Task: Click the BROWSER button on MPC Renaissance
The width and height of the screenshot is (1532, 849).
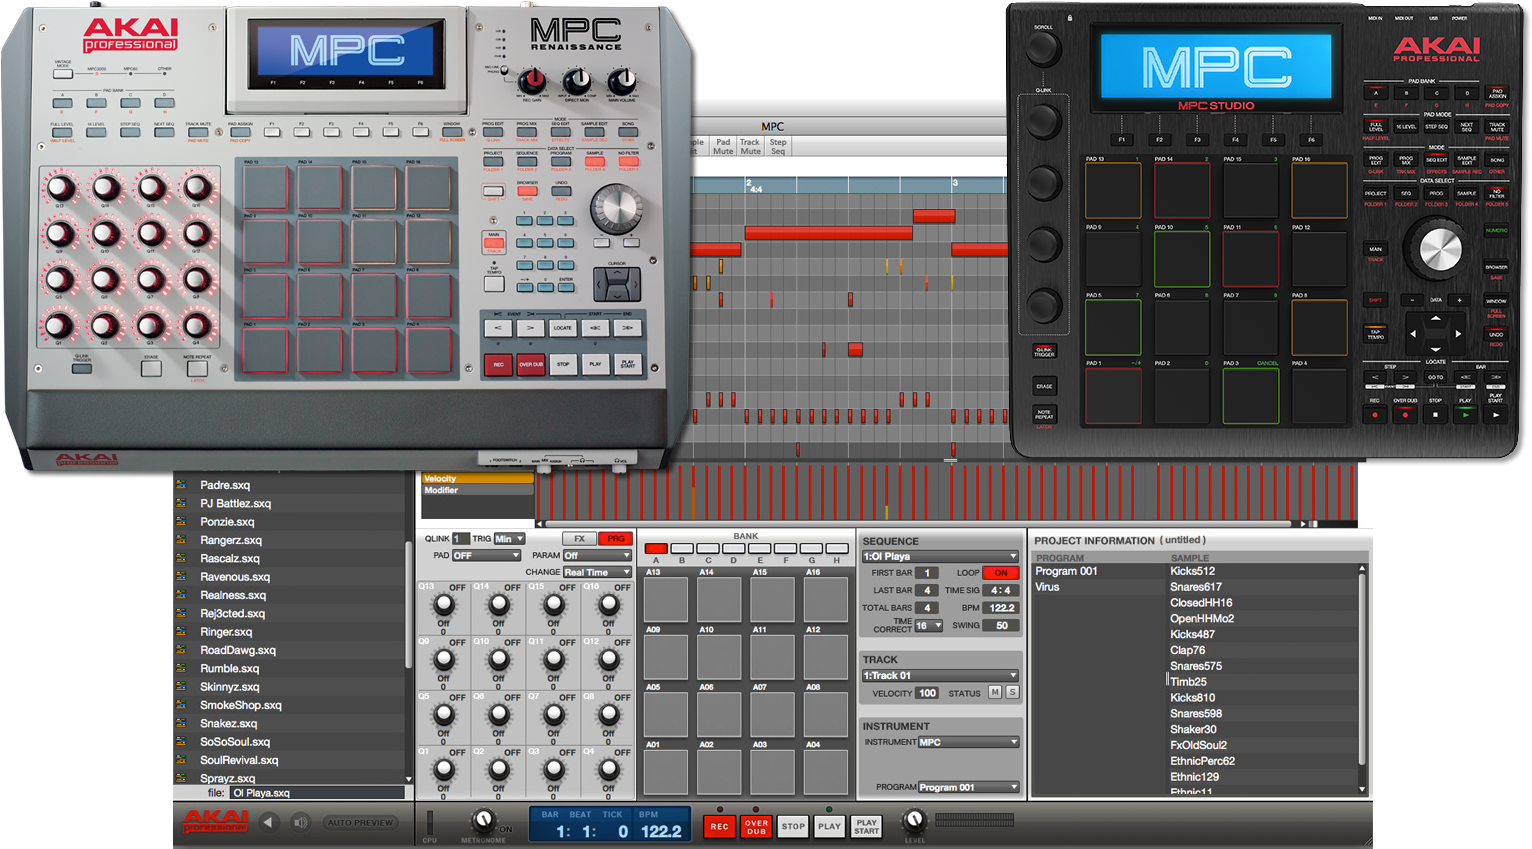Action: coord(527,191)
